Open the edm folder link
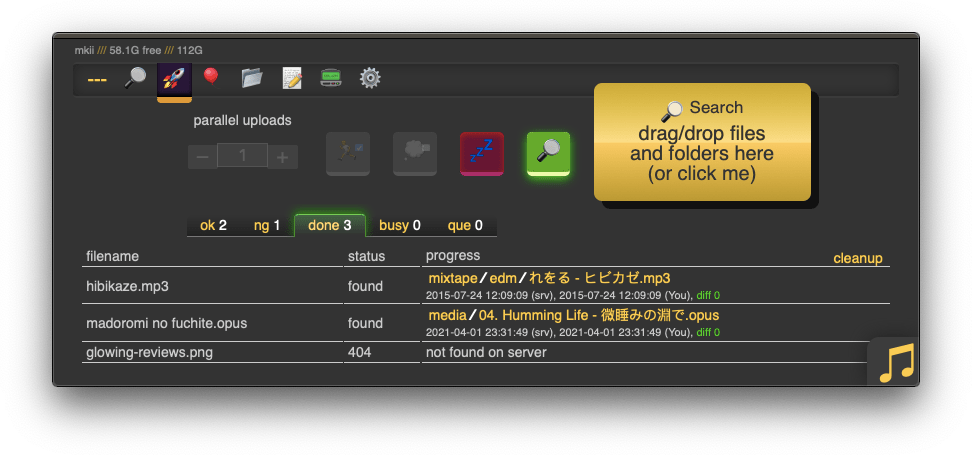Screen dimensions: 972x455 pyautogui.click(x=503, y=278)
